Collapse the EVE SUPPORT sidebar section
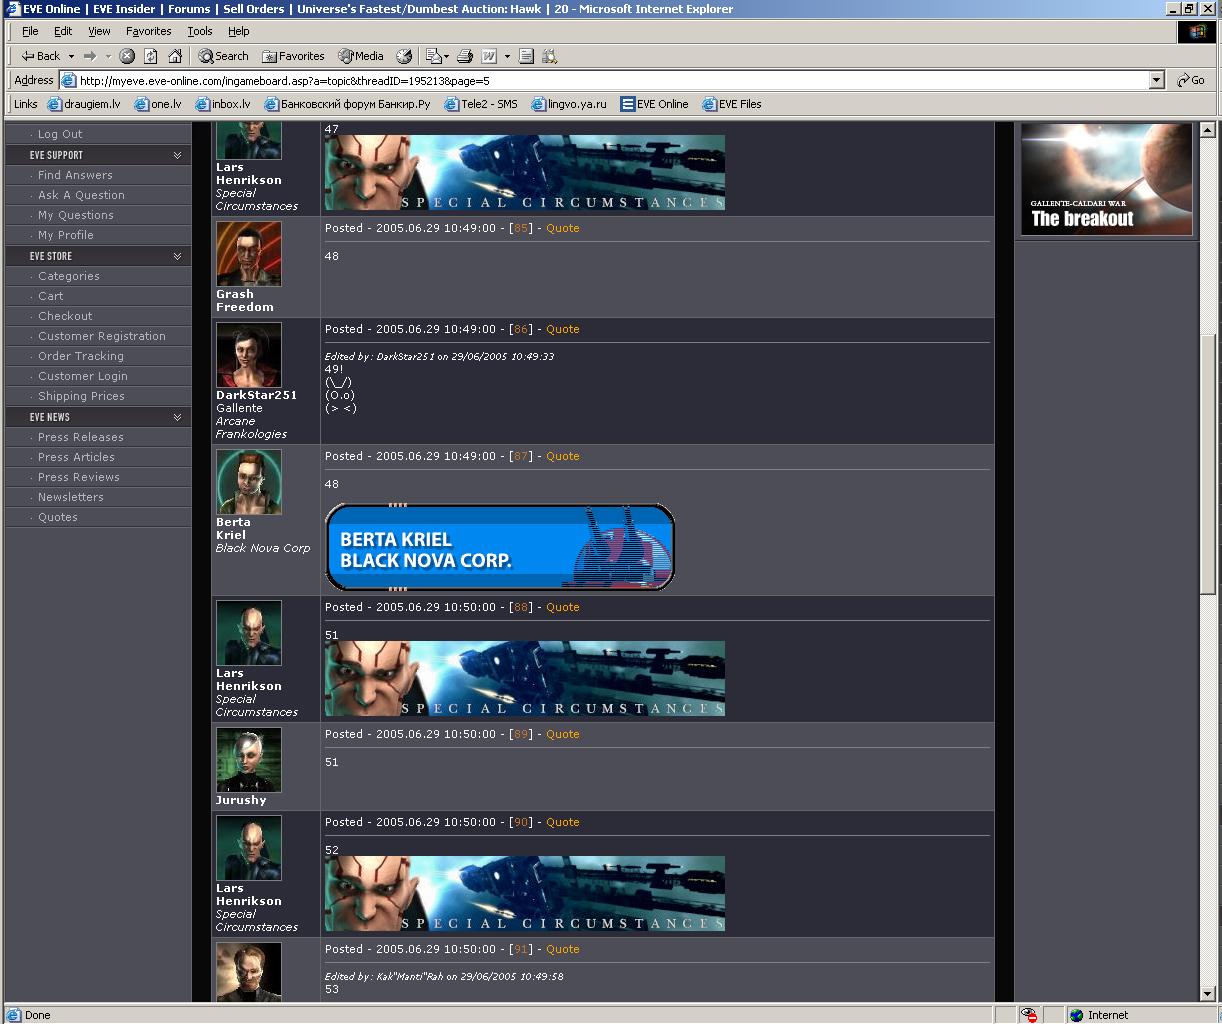This screenshot has width=1222, height=1024. [x=177, y=155]
